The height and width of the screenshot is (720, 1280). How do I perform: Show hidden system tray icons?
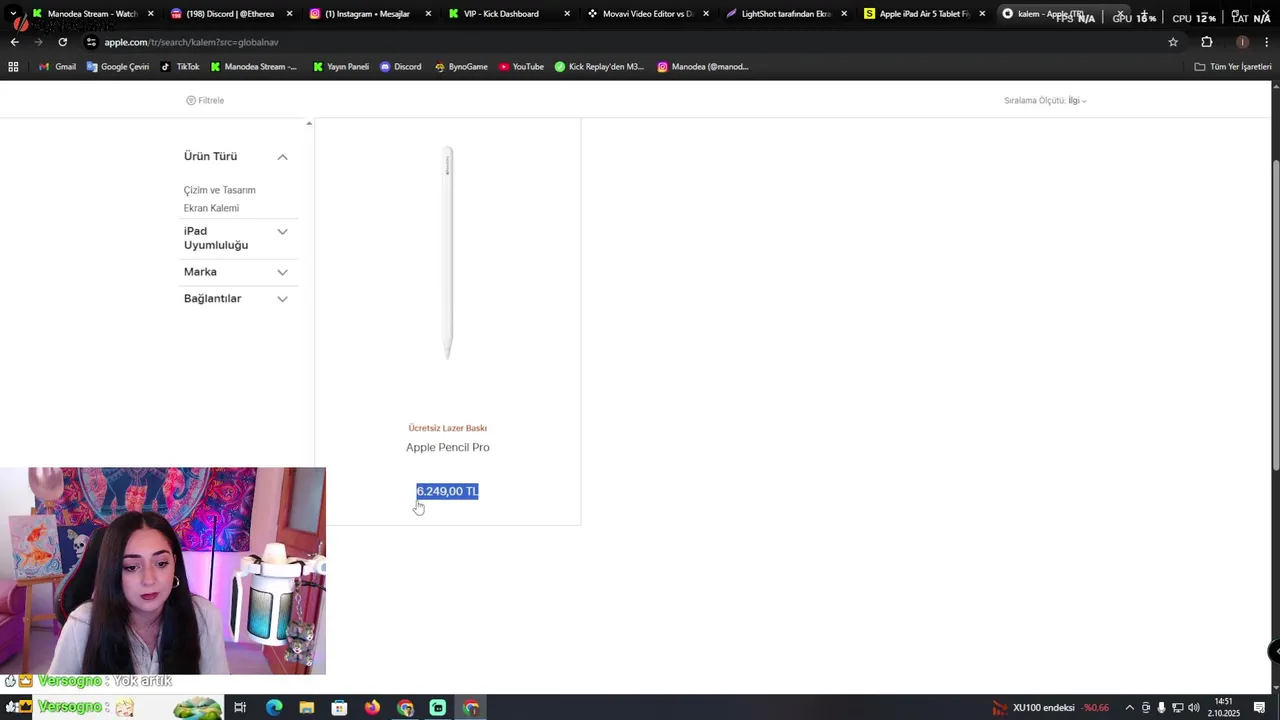(1129, 708)
